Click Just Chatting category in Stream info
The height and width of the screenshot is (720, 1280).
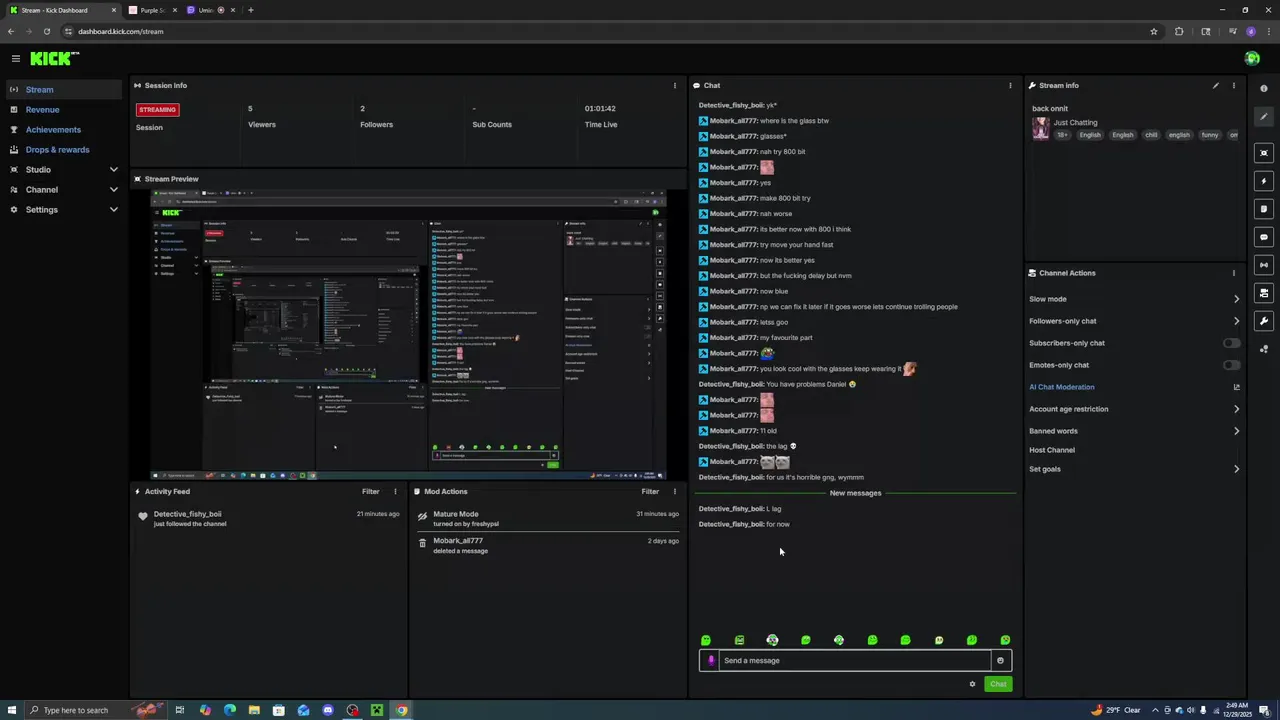tap(1075, 122)
